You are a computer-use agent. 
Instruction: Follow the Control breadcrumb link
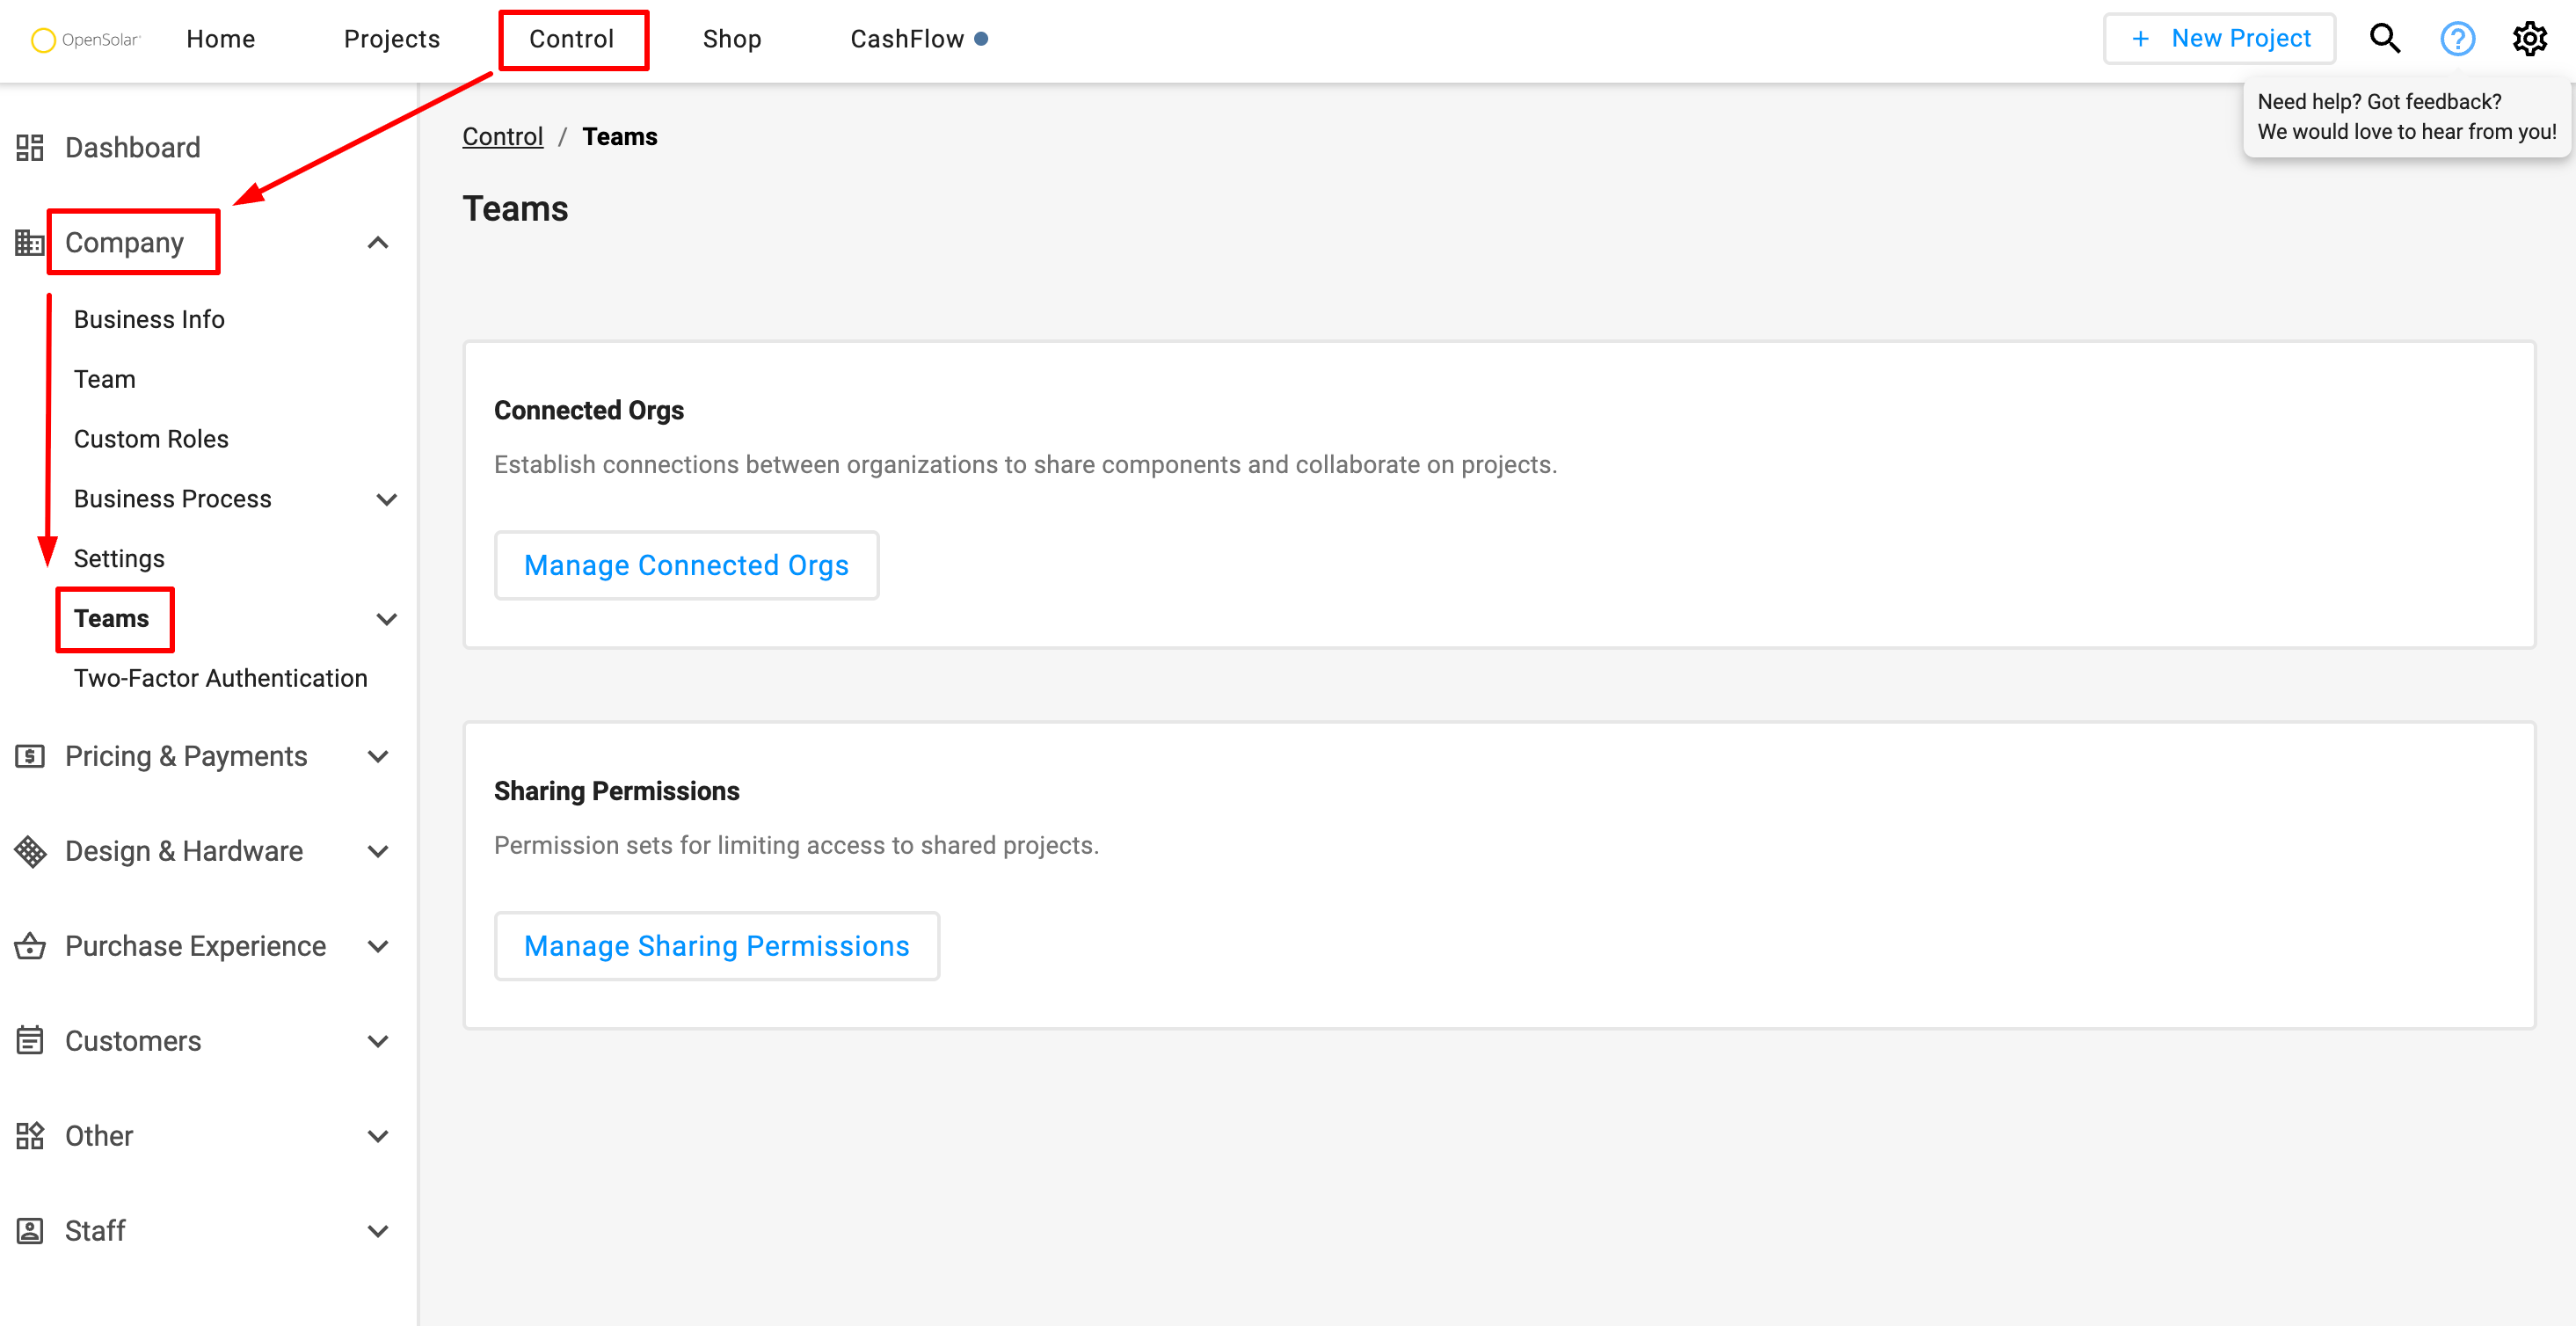point(503,136)
